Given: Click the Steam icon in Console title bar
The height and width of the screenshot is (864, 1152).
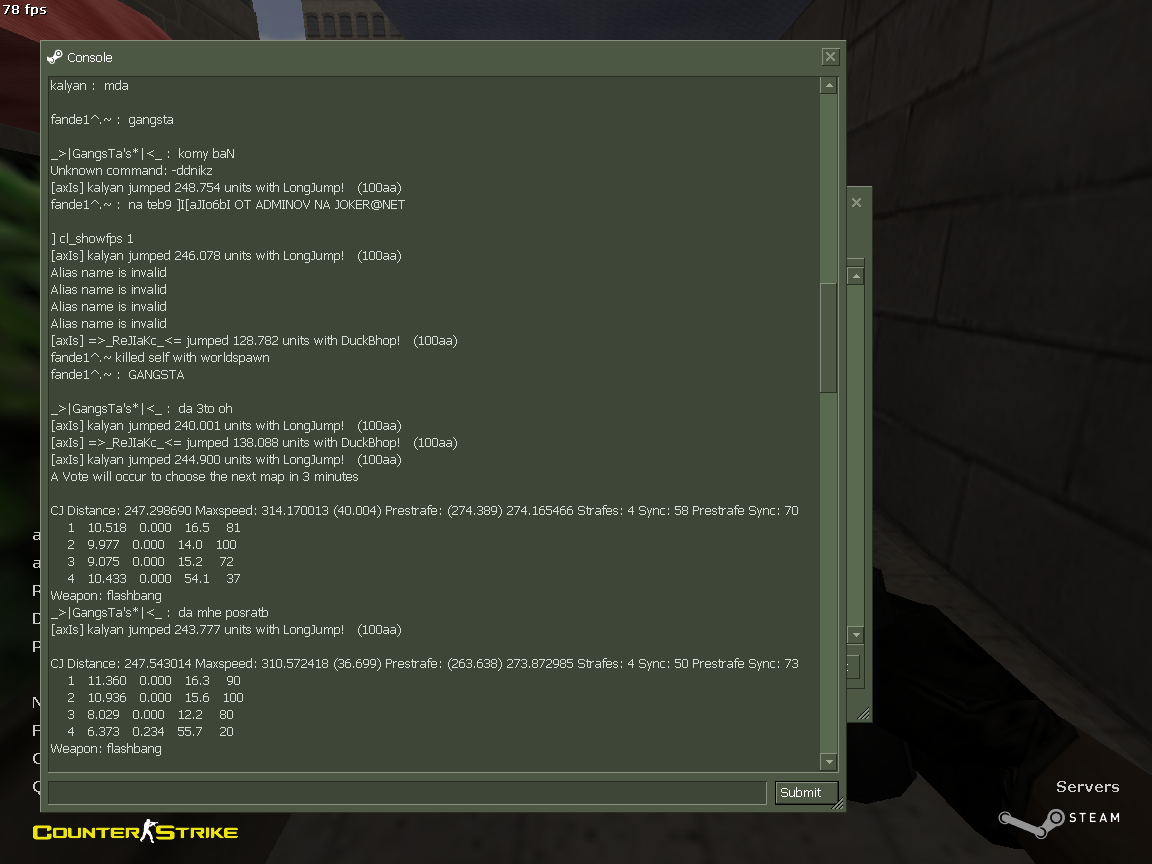Looking at the screenshot, I should (x=54, y=57).
